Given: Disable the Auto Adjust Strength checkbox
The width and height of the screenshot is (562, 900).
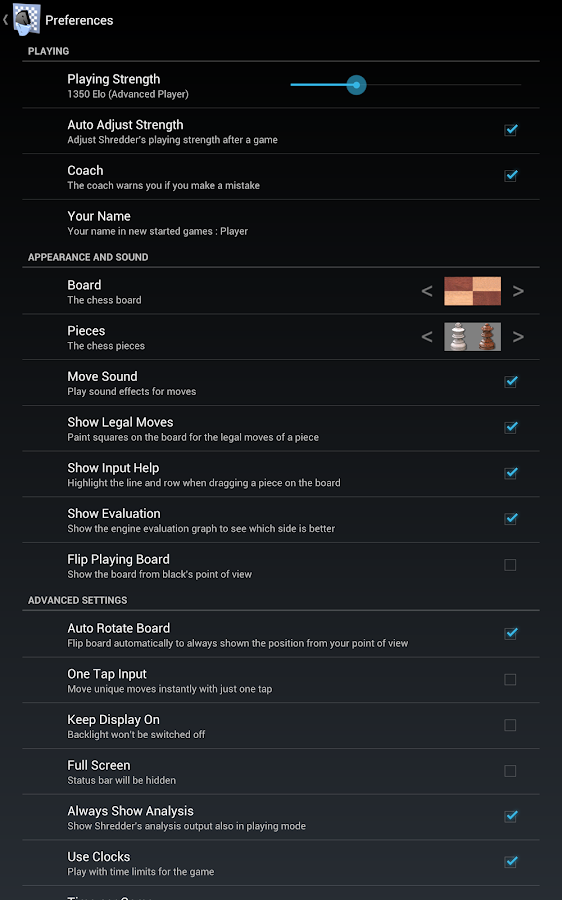Looking at the screenshot, I should (x=510, y=130).
